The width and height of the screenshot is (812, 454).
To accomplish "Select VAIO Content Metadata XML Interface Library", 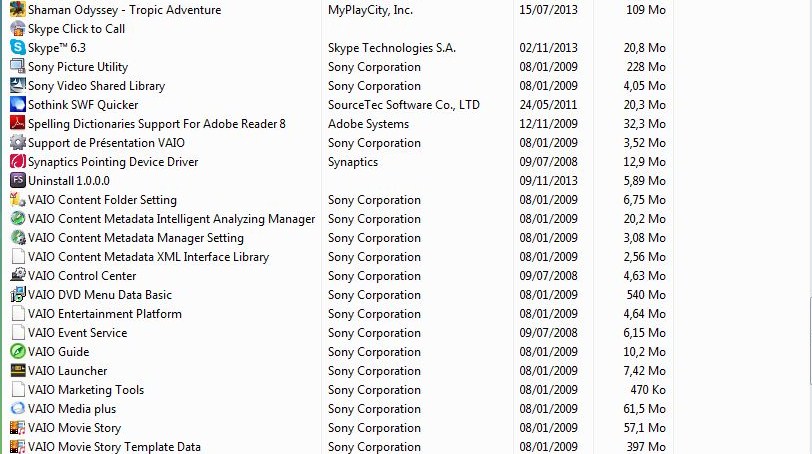I will [x=148, y=257].
